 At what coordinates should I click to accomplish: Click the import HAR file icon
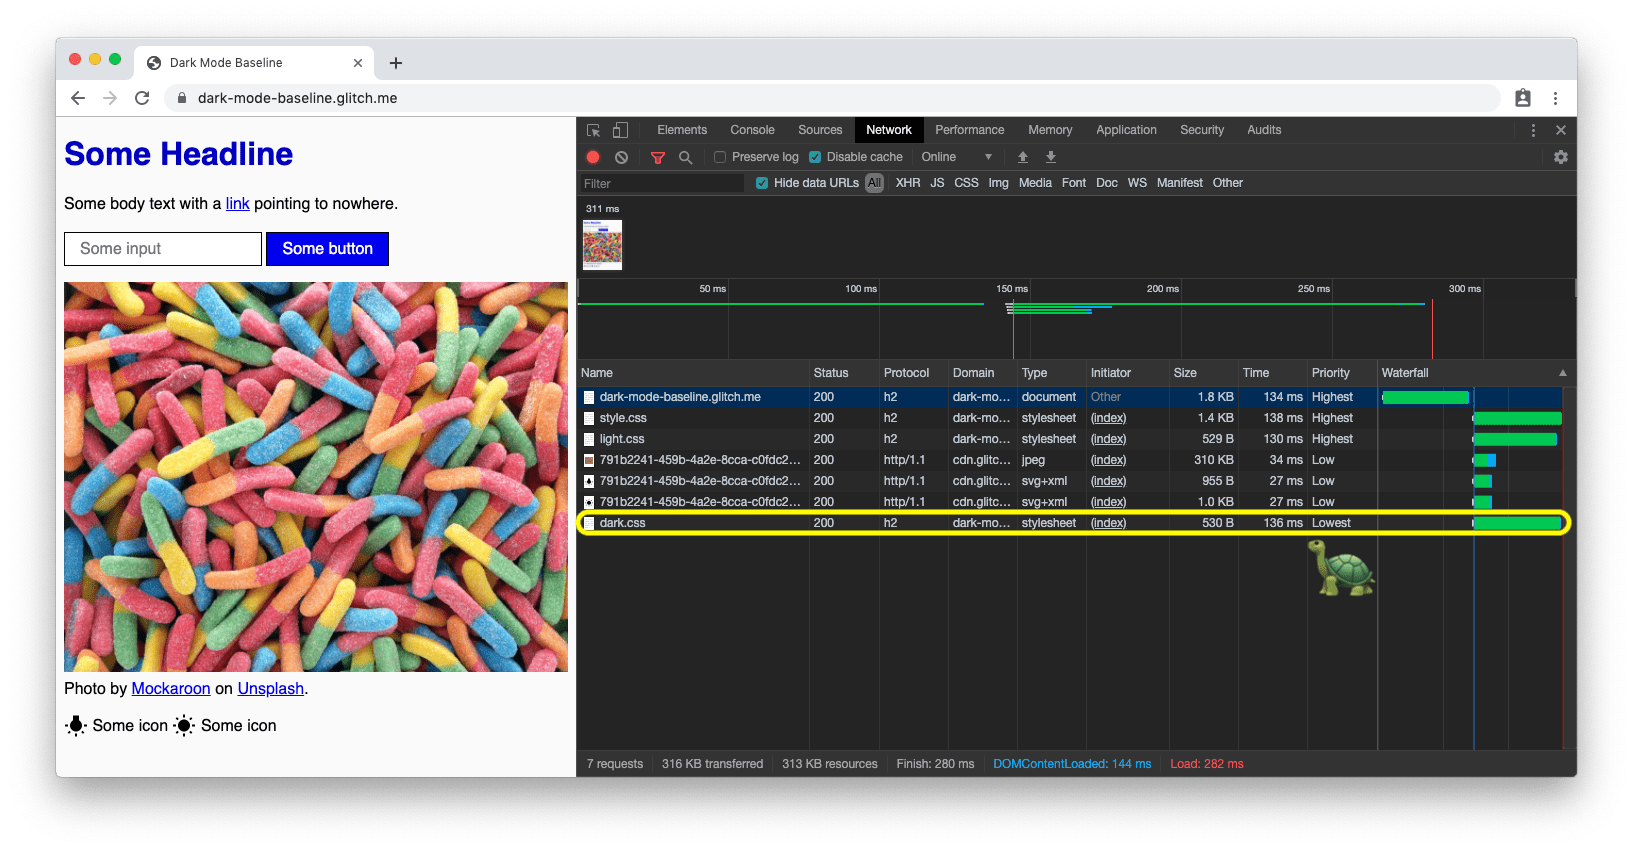tap(1023, 157)
